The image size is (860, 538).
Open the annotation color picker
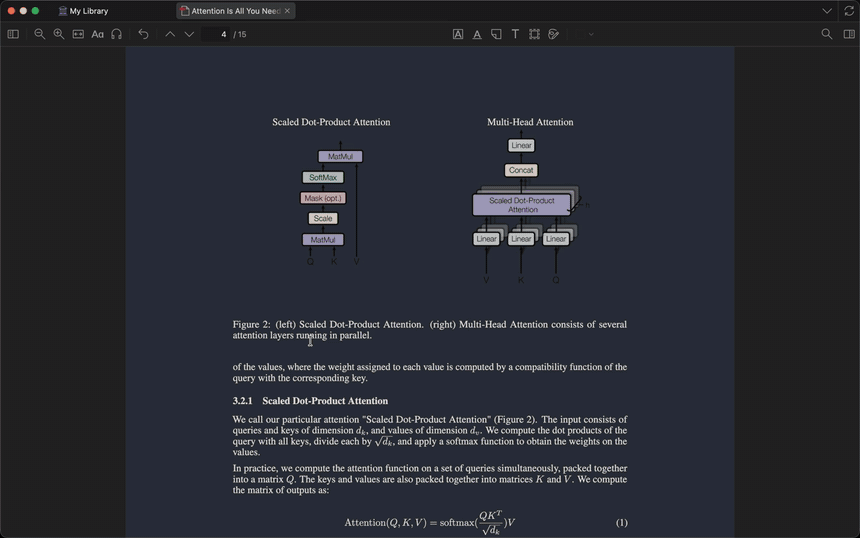point(580,34)
